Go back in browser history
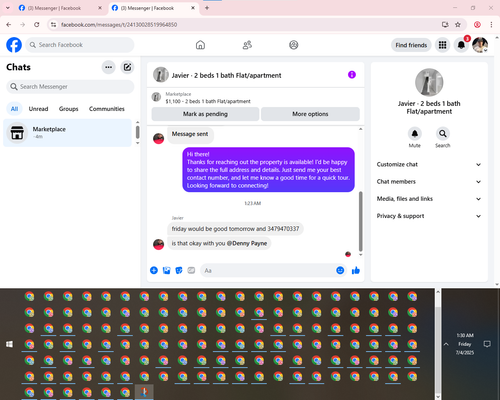This screenshot has width=500, height=400. (x=9, y=25)
